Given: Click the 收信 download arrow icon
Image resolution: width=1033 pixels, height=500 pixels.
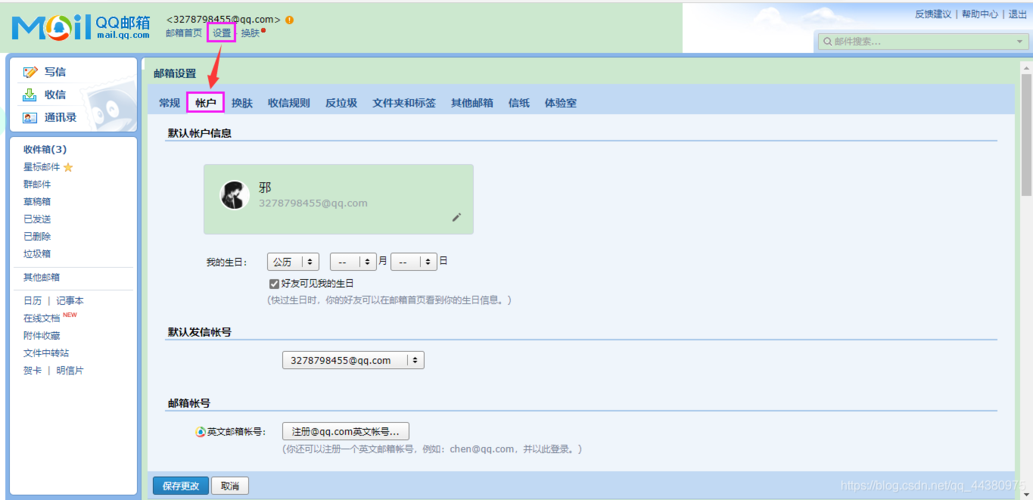Looking at the screenshot, I should [30, 95].
